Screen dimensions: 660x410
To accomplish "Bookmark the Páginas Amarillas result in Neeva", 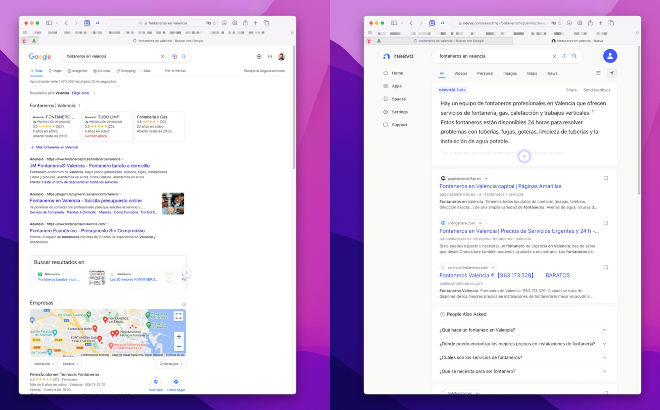I will point(606,178).
